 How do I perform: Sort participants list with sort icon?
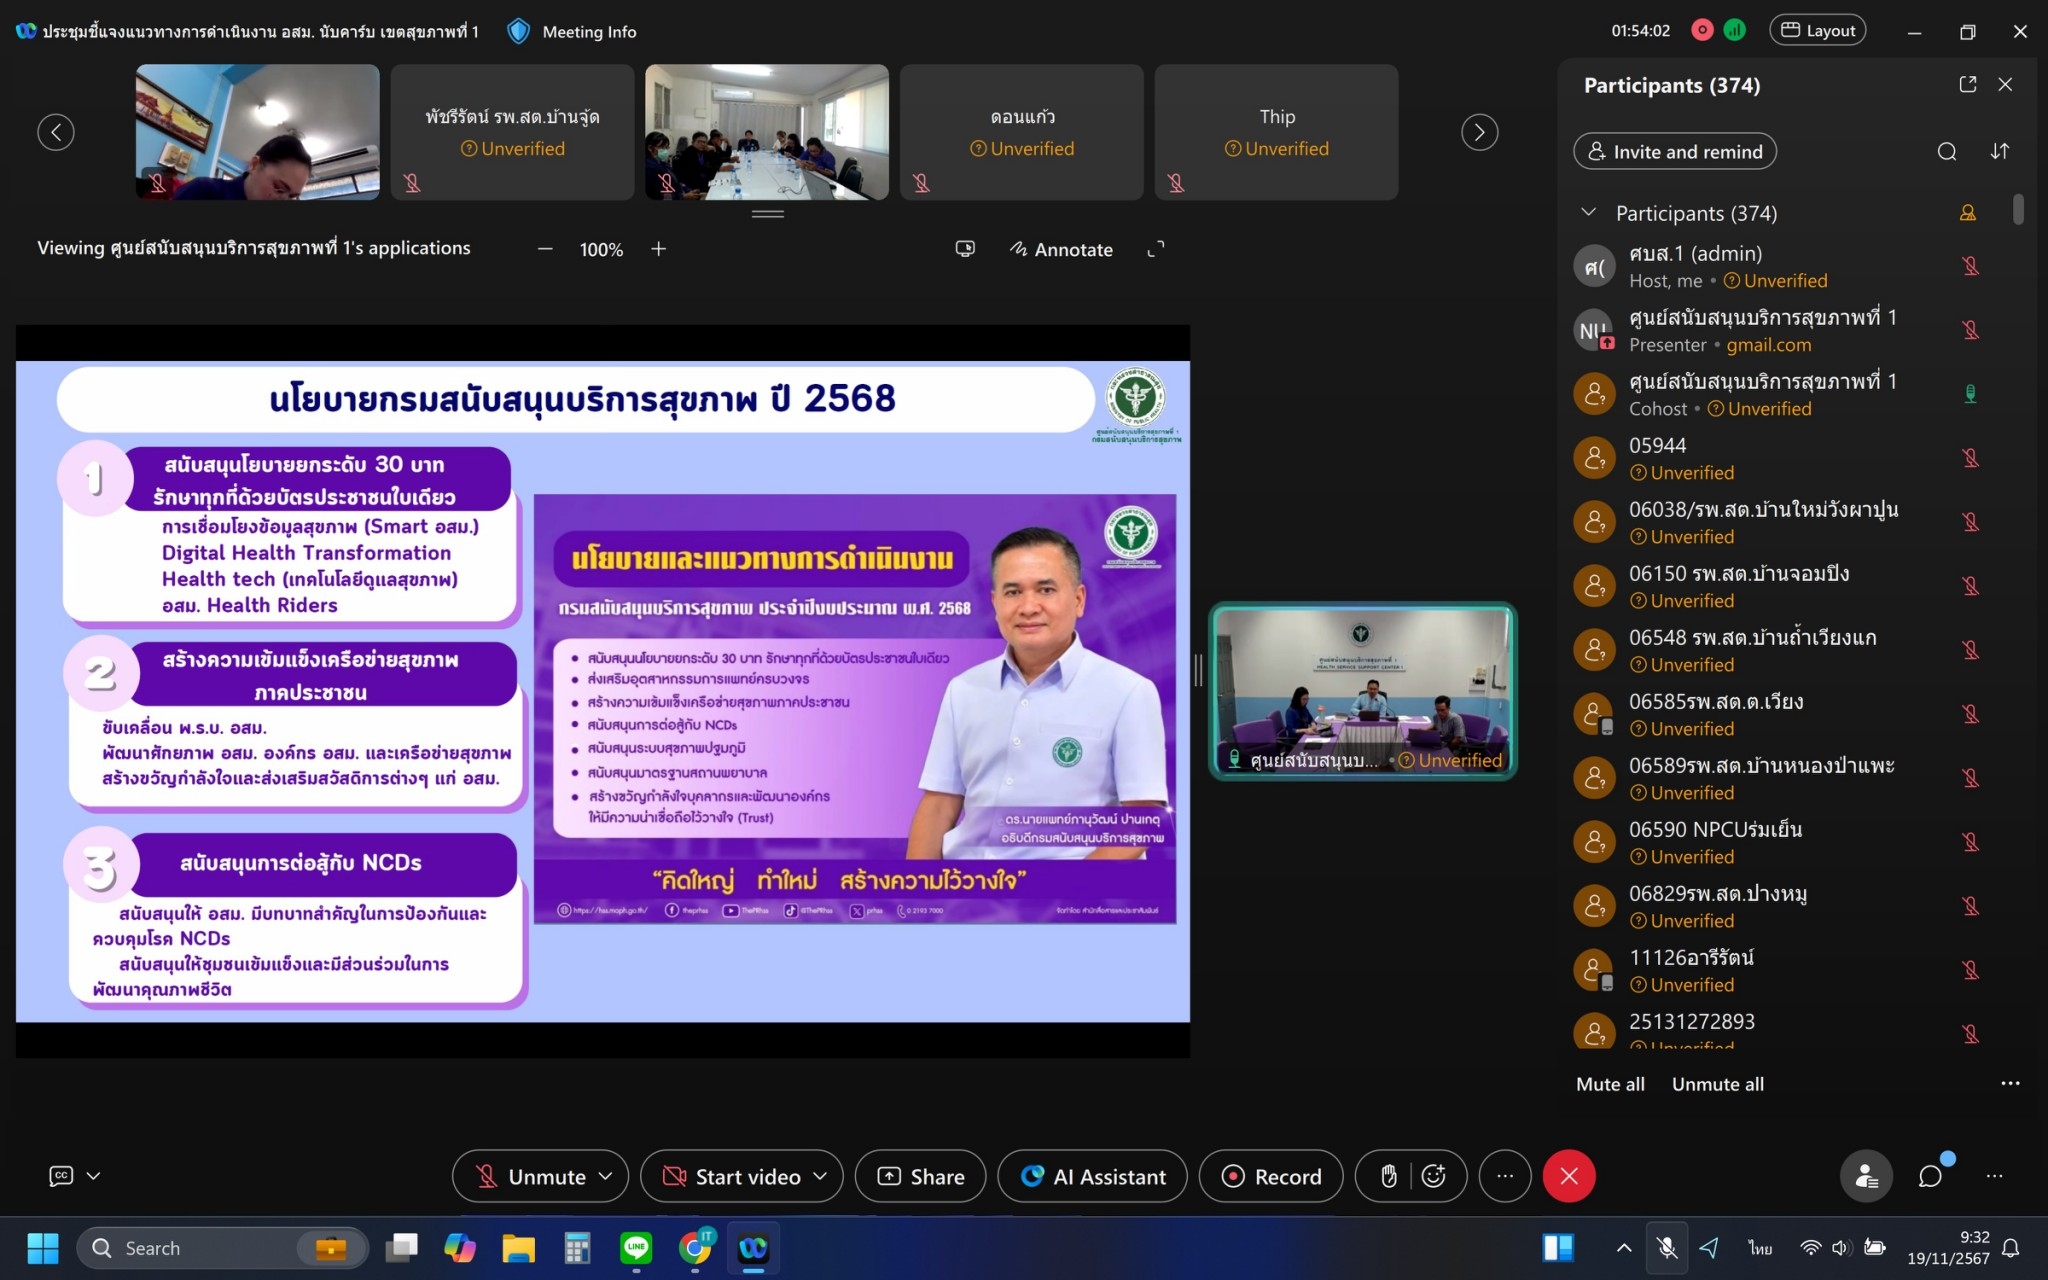coord(1999,151)
